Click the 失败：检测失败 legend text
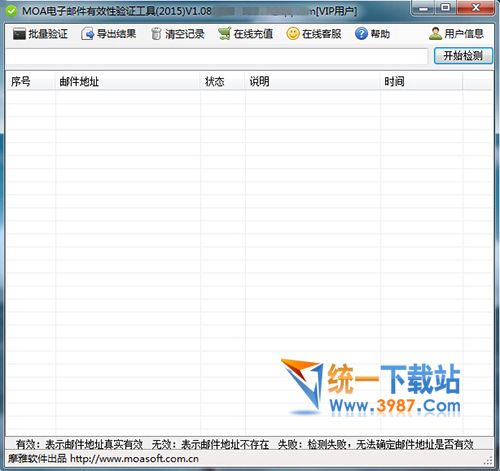The height and width of the screenshot is (471, 500). 314,444
